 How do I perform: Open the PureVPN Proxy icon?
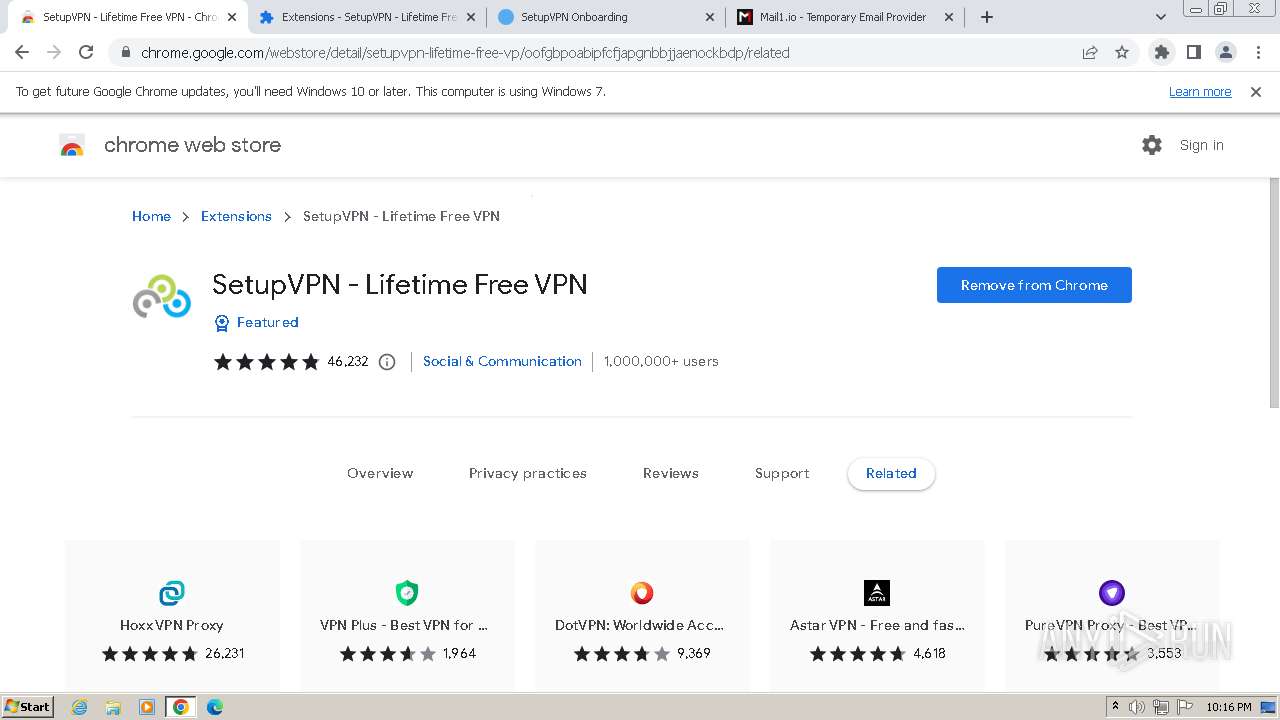(x=1112, y=593)
